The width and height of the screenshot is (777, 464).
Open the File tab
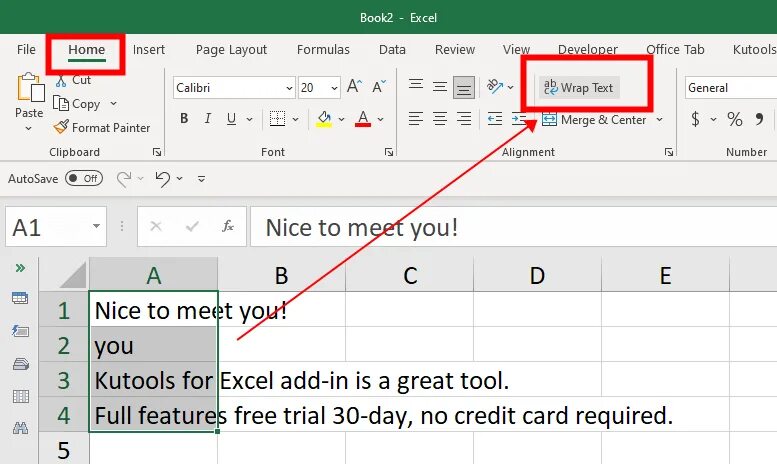coord(26,50)
